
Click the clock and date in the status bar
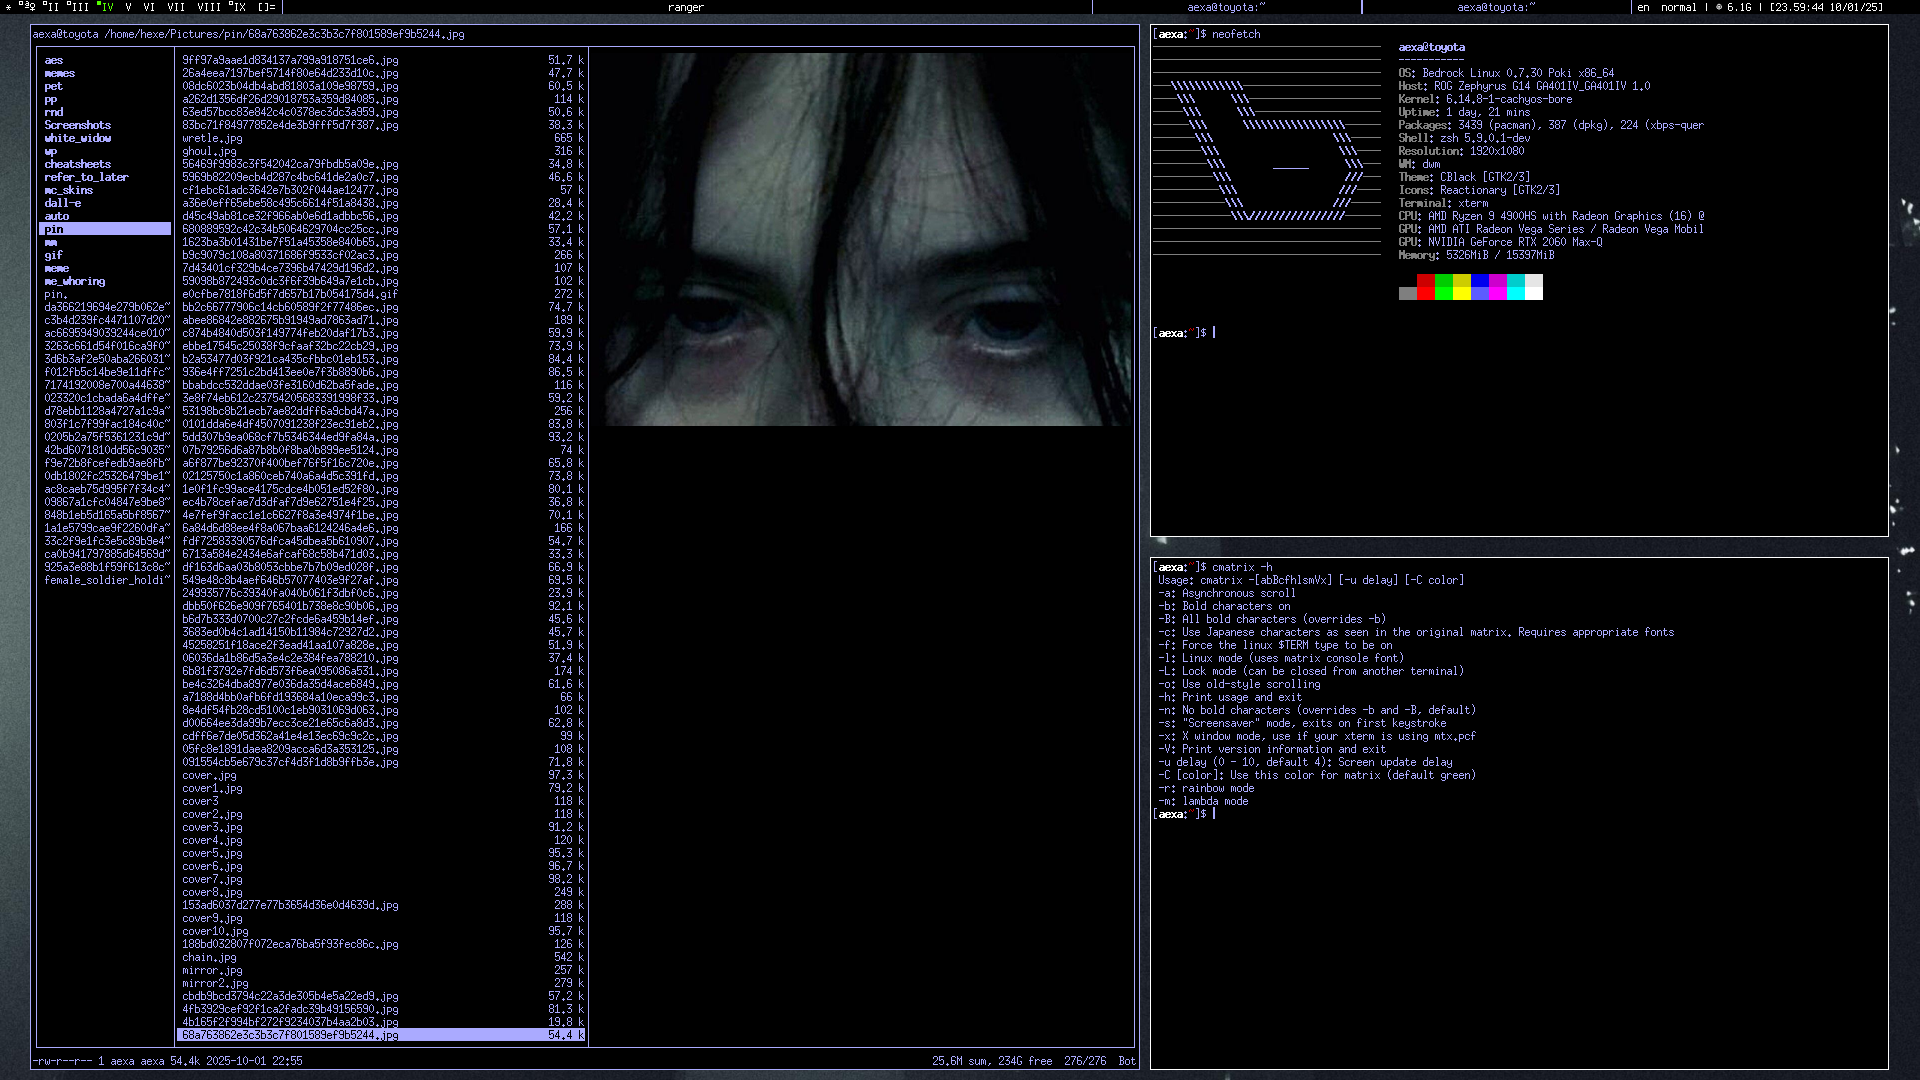[x=1826, y=7]
